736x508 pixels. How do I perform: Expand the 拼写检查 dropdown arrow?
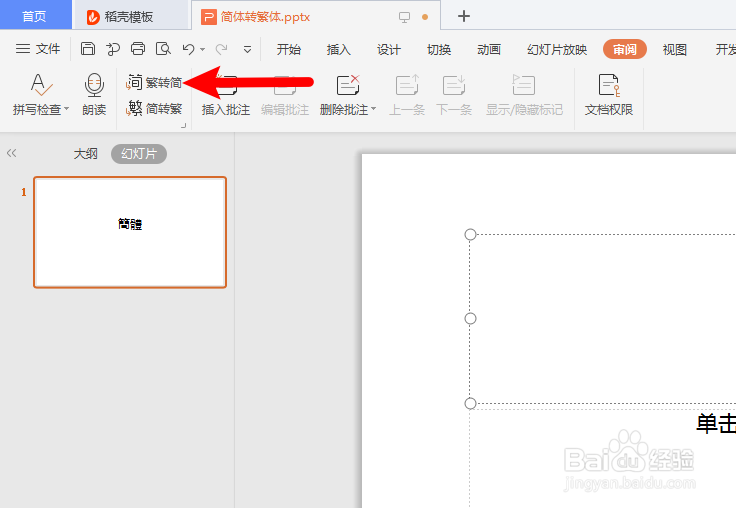coord(66,109)
